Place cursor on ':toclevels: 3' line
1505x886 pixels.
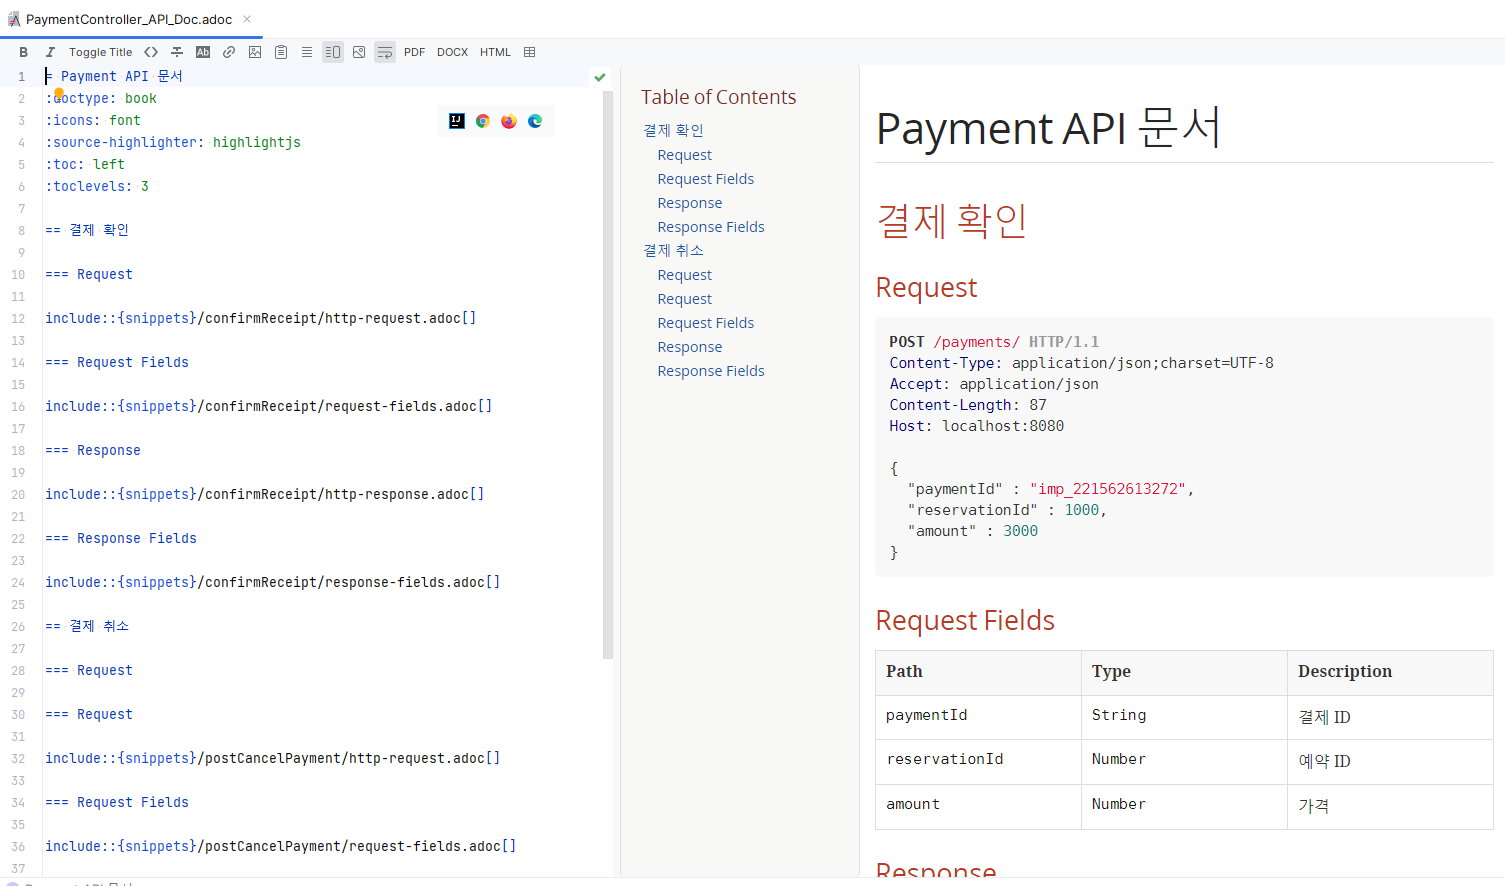pos(97,186)
